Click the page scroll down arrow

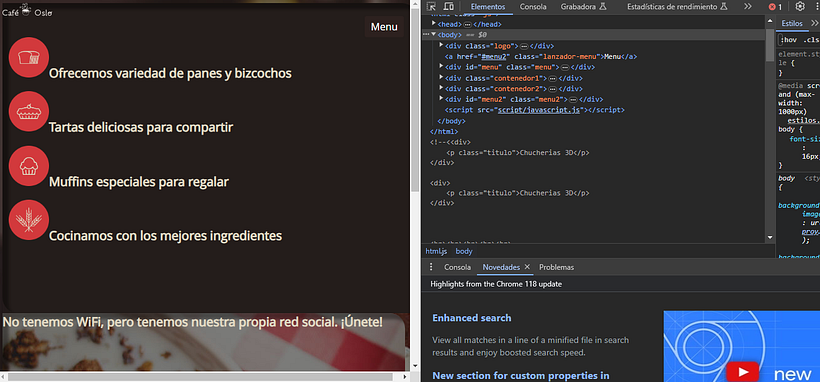click(415, 366)
